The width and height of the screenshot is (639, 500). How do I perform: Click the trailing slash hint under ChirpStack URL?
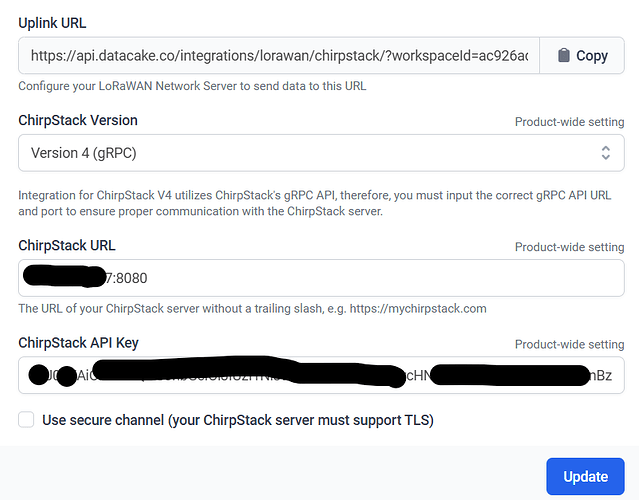coord(252,308)
